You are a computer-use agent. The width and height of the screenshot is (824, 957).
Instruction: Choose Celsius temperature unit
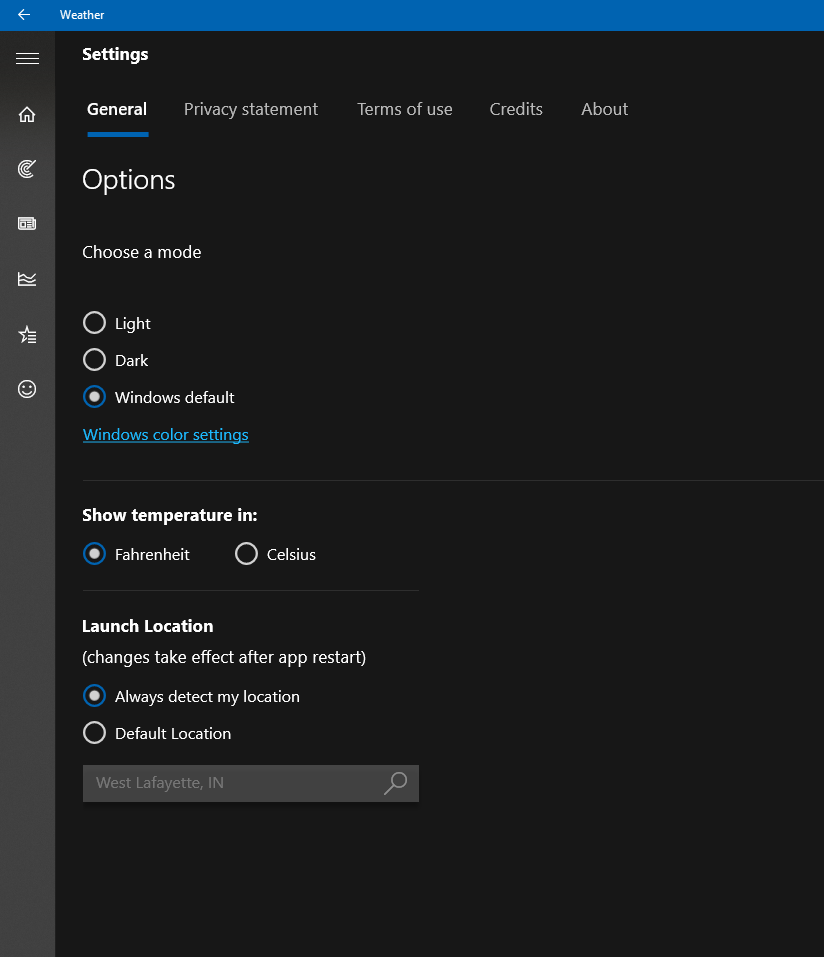click(247, 554)
